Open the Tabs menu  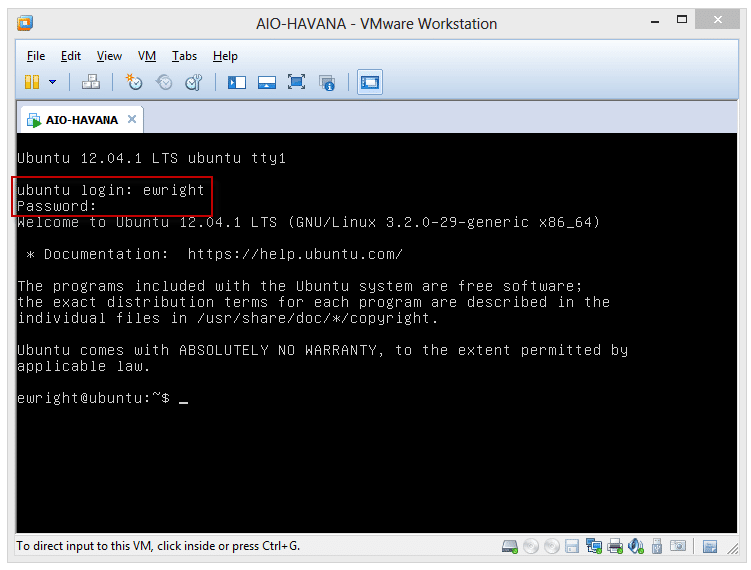[x=184, y=56]
